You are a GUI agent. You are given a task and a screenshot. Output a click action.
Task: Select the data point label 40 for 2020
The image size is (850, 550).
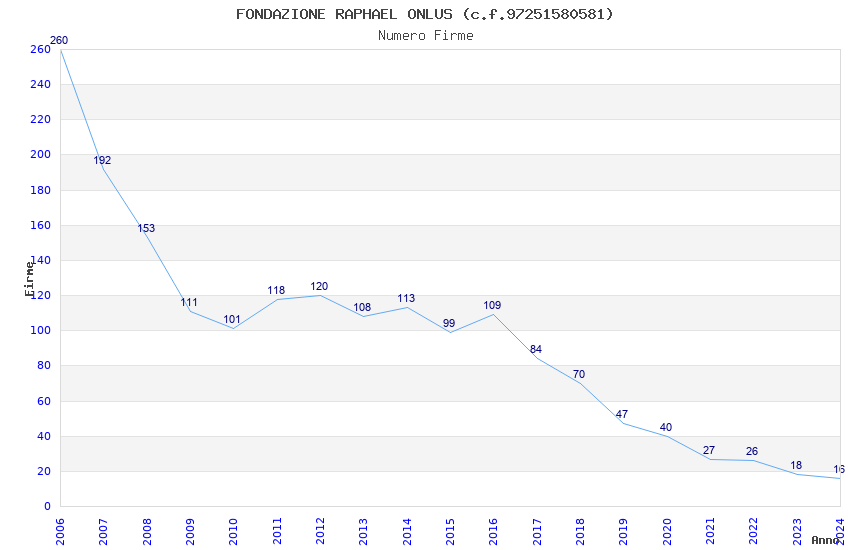[666, 427]
